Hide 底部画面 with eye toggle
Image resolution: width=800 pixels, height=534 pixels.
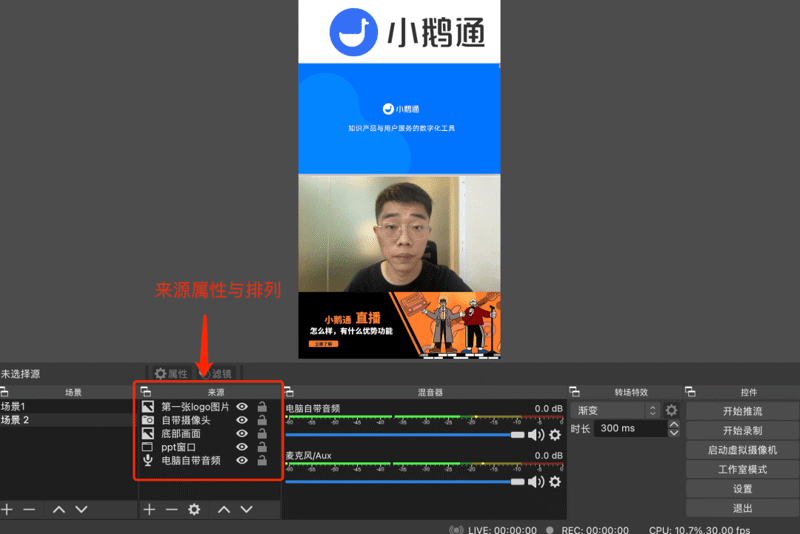242,434
